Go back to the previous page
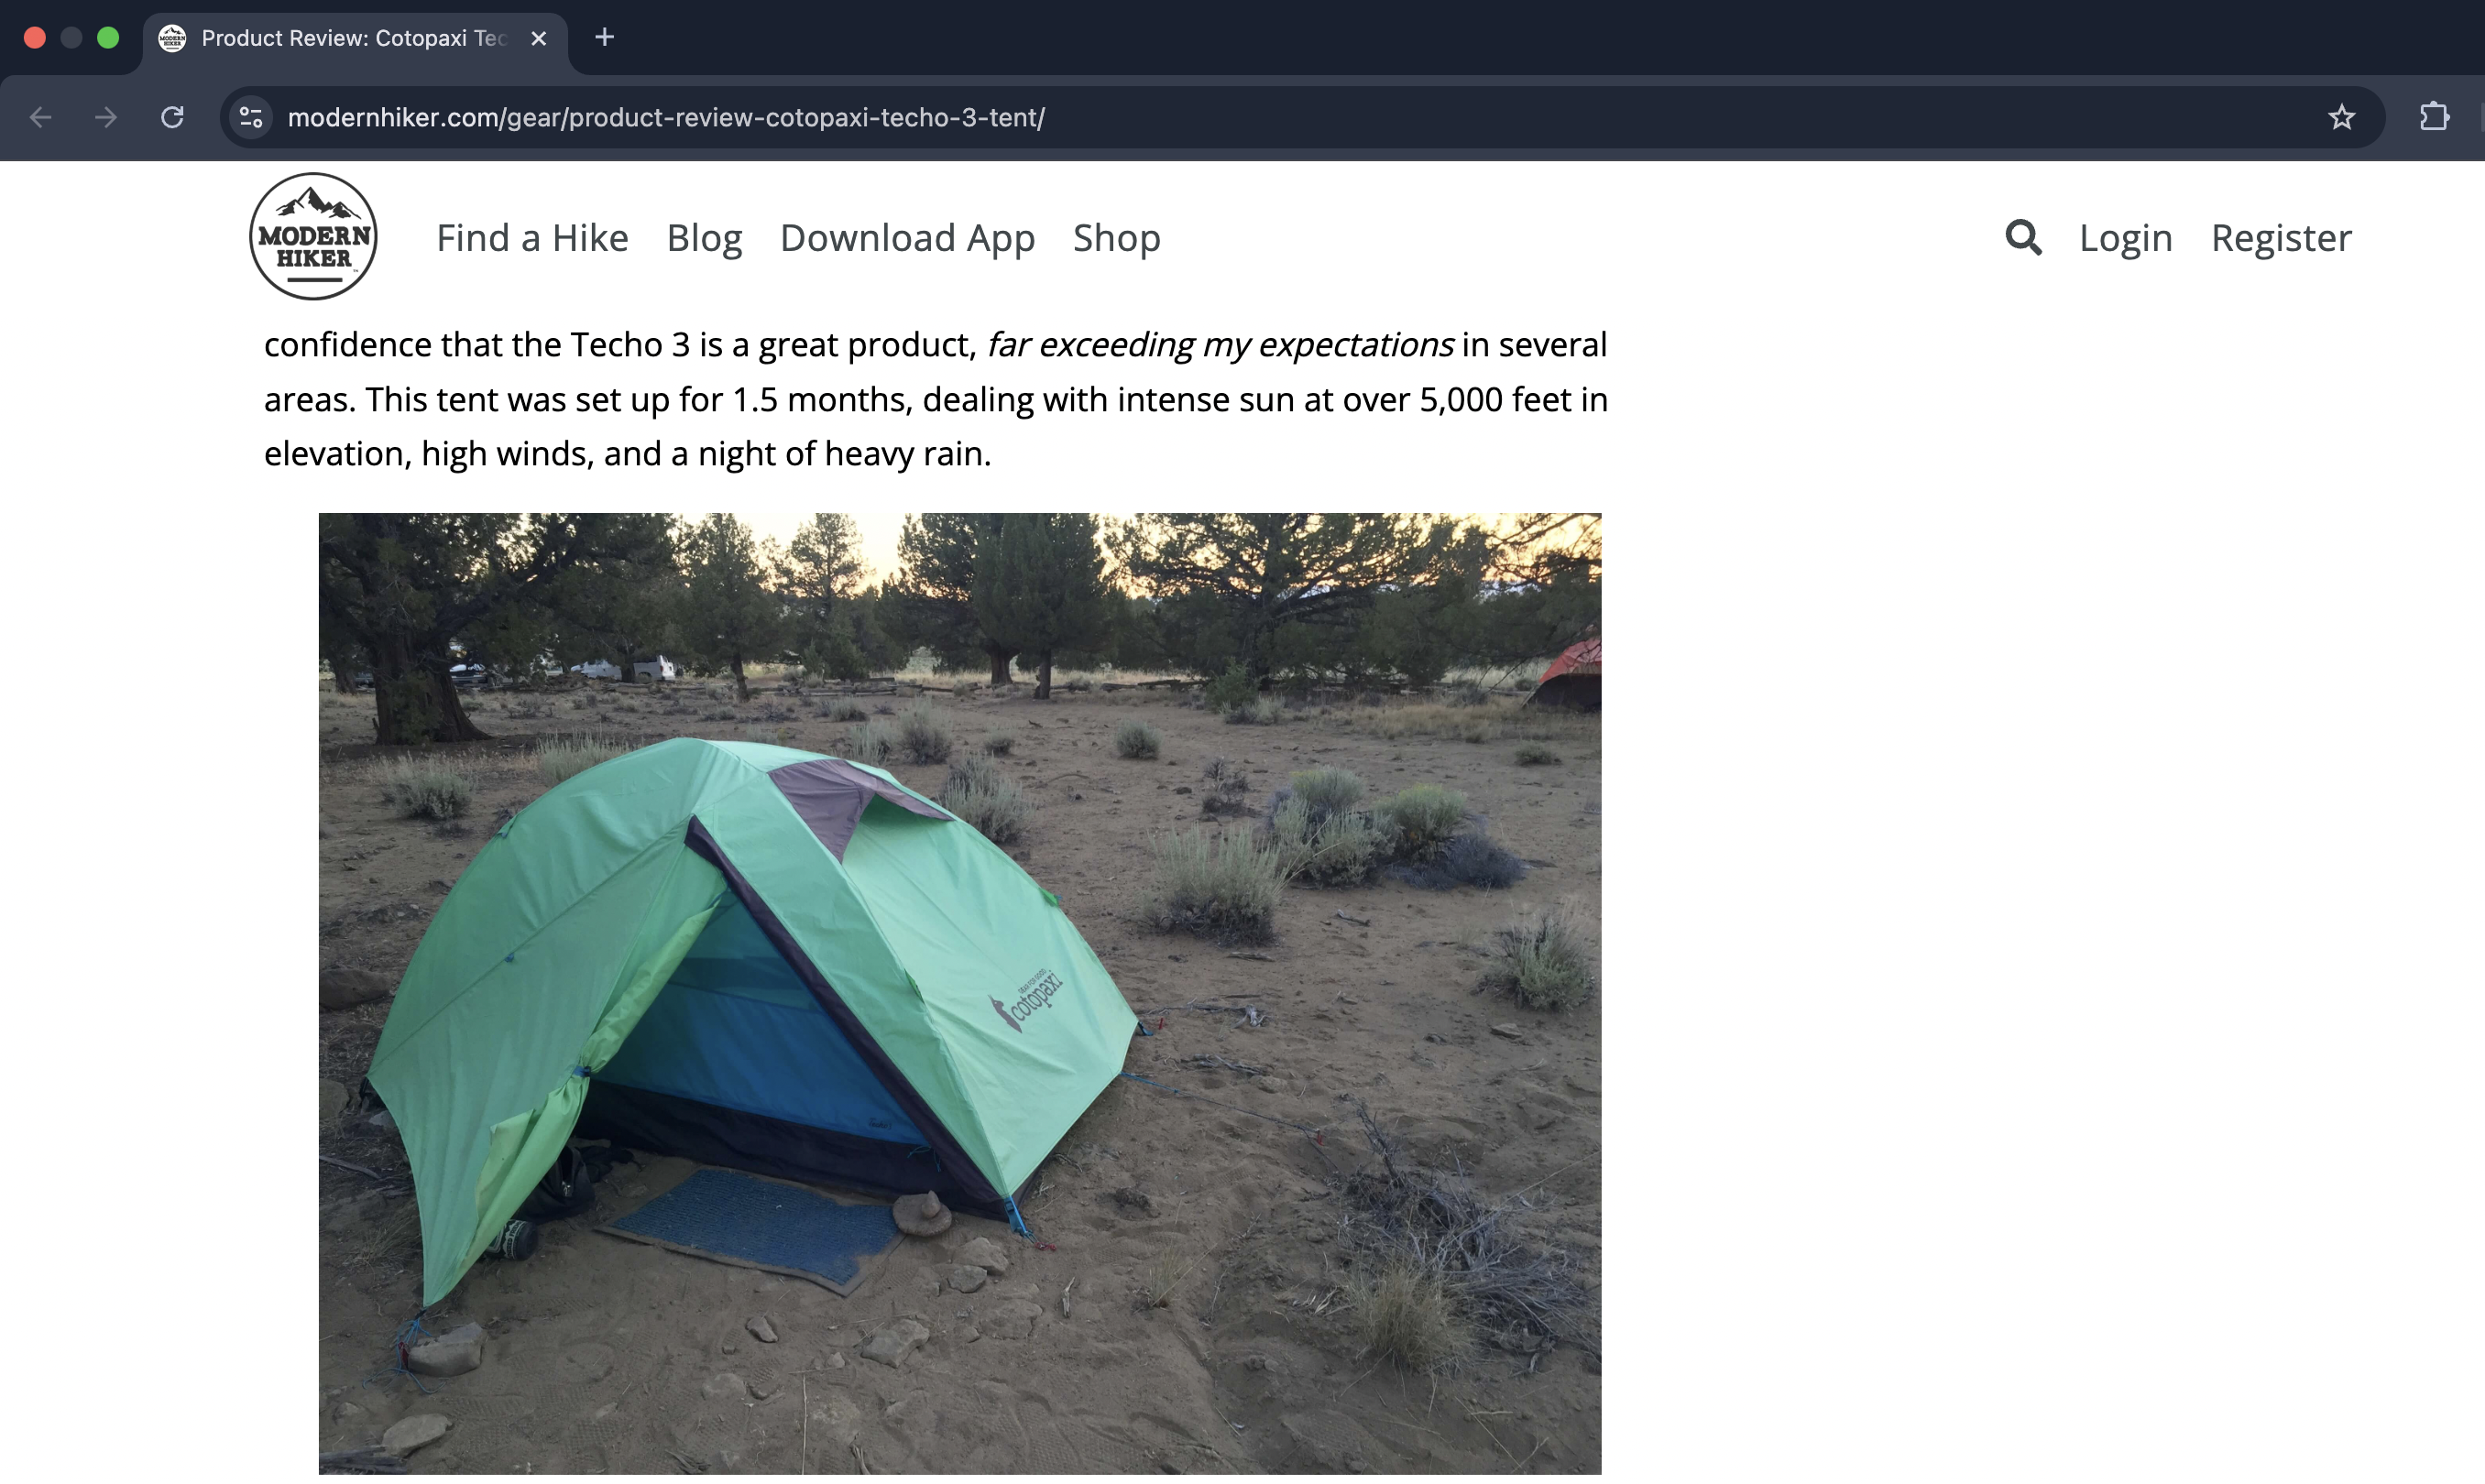This screenshot has height=1484, width=2485. point(40,118)
